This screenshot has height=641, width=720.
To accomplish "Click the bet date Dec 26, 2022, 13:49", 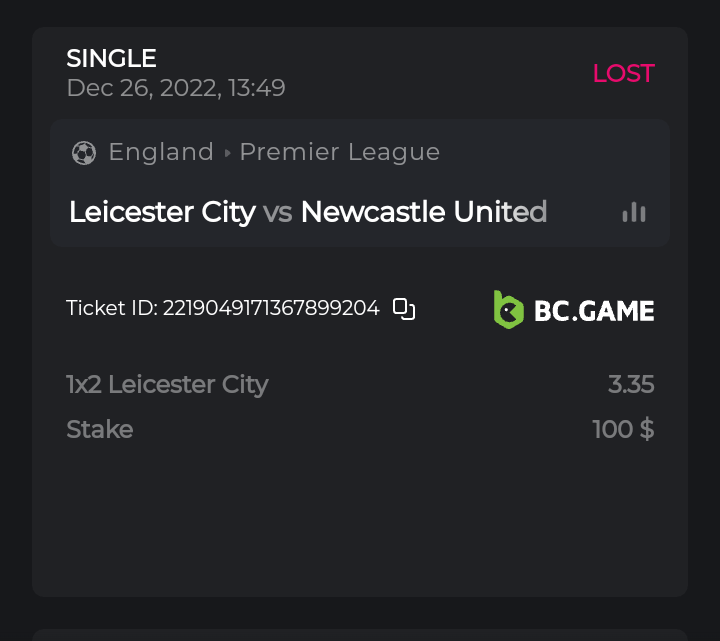I will 176,88.
